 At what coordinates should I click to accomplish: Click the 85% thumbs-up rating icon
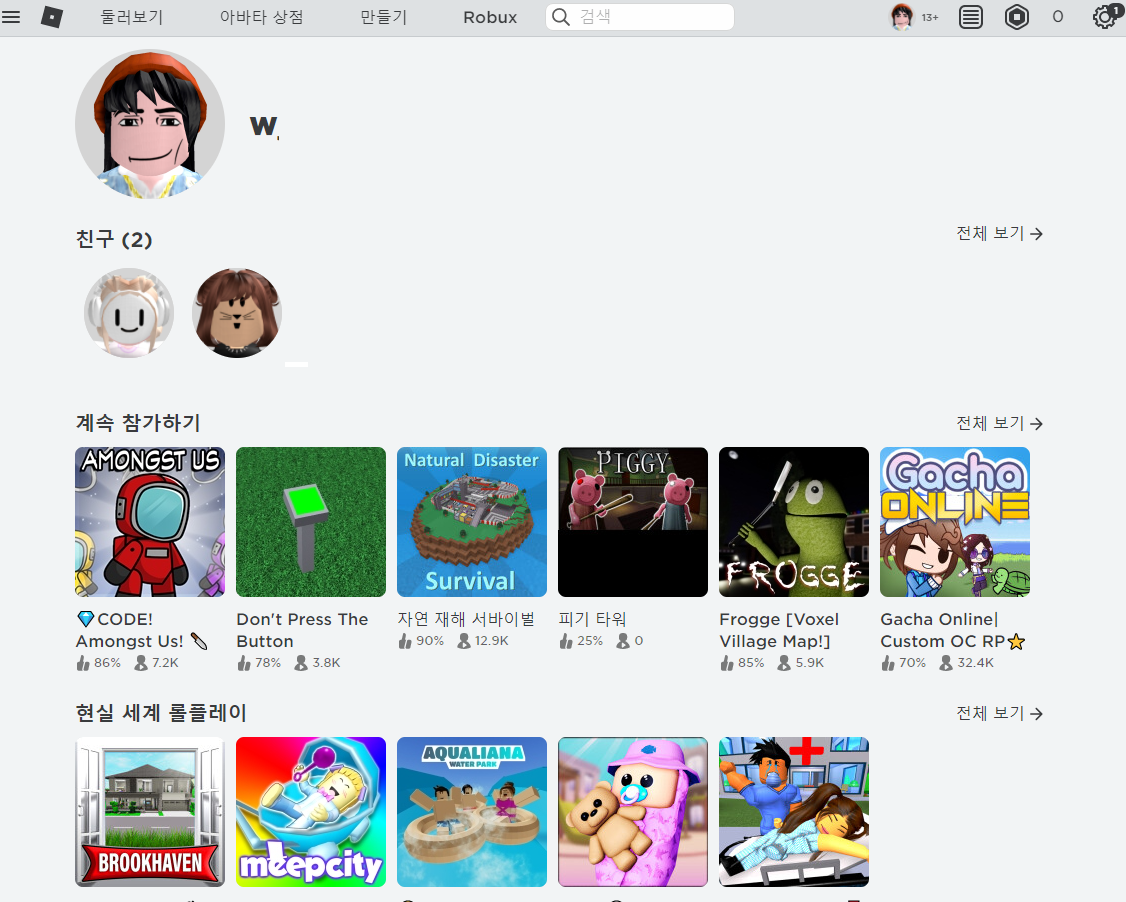pyautogui.click(x=727, y=663)
